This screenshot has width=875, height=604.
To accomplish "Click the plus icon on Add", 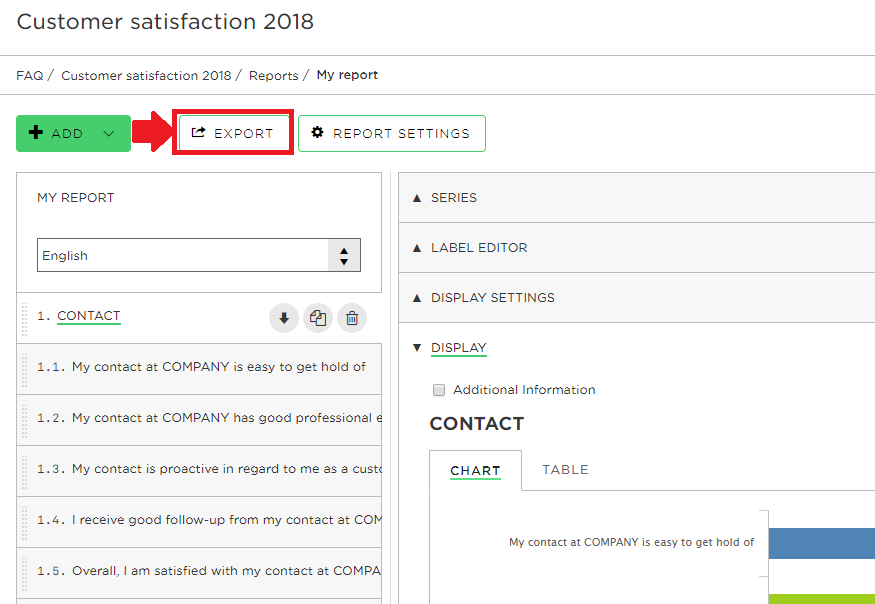I will point(36,132).
